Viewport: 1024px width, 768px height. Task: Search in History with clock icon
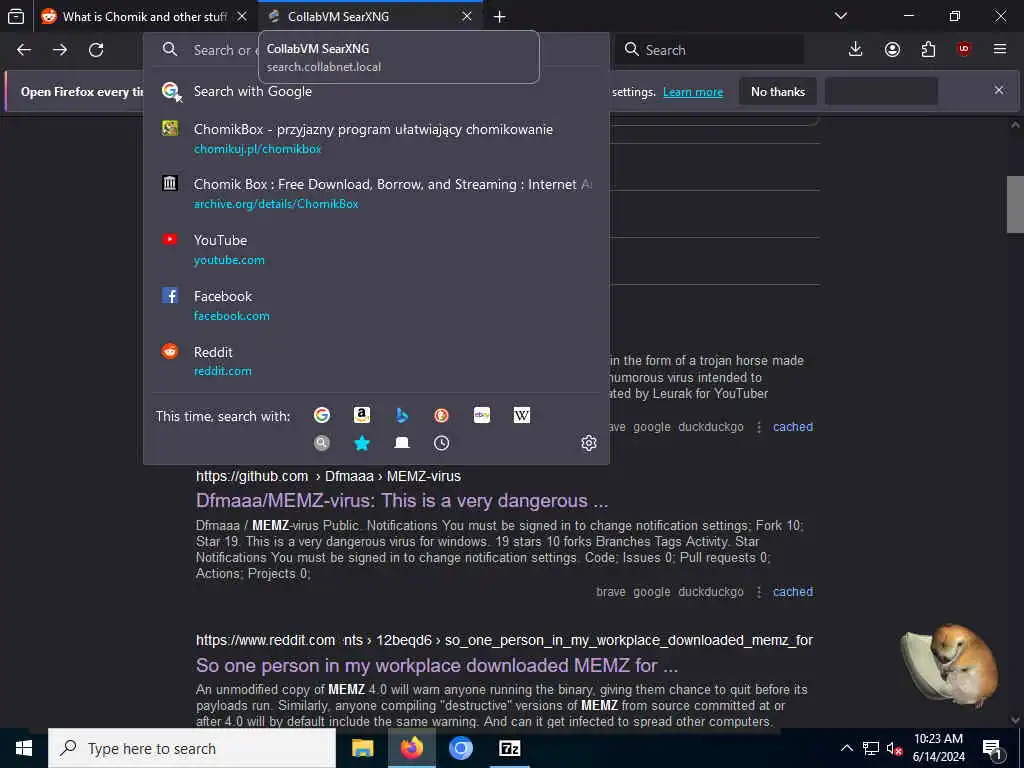pyautogui.click(x=441, y=443)
